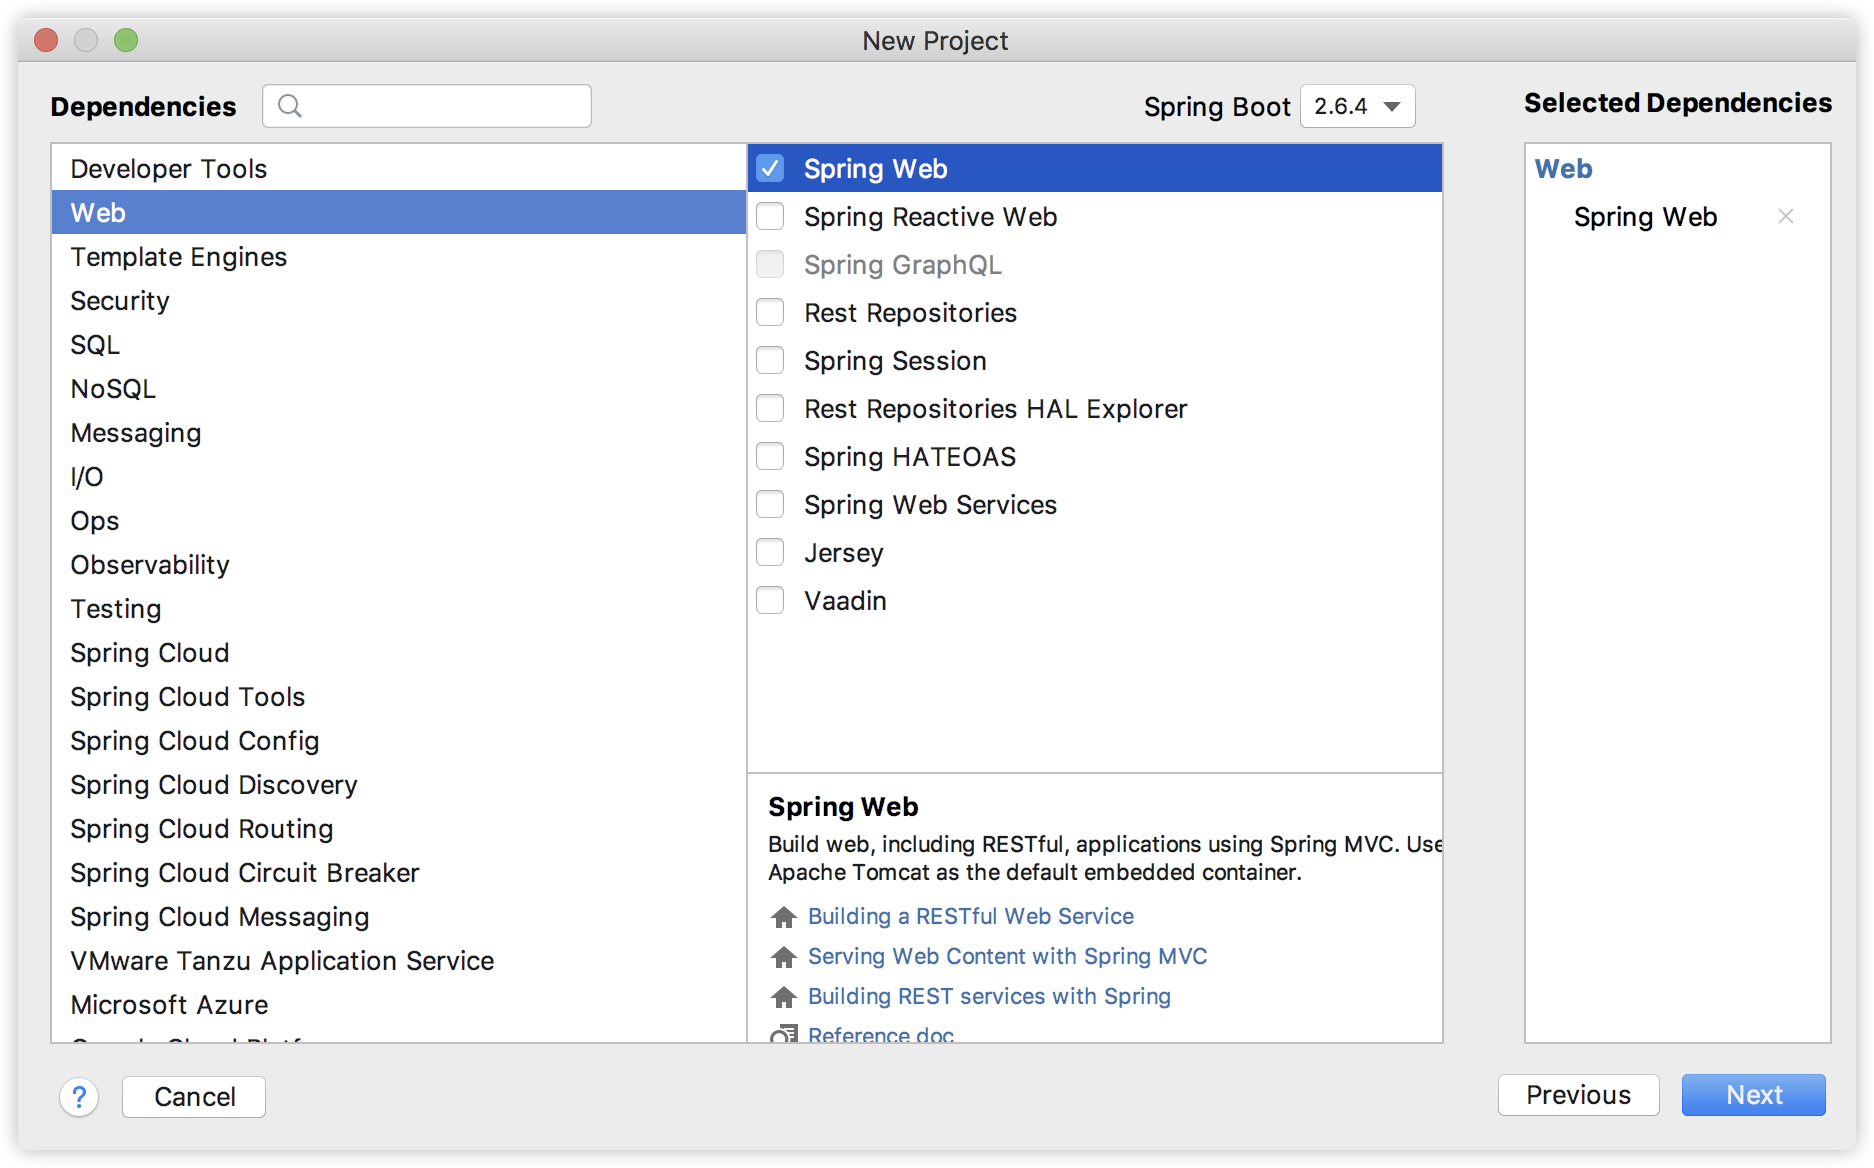
Task: Choose the Developer Tools category
Action: pyautogui.click(x=169, y=169)
